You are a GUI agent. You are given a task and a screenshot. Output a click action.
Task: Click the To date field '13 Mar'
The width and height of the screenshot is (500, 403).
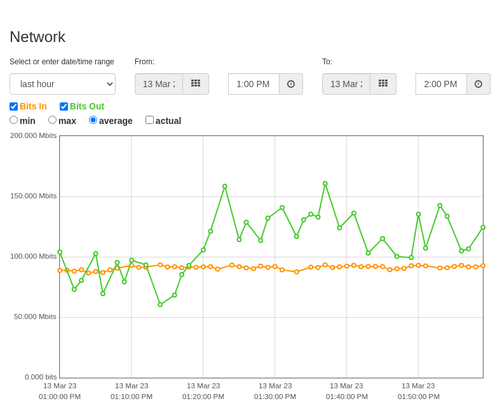pos(346,84)
